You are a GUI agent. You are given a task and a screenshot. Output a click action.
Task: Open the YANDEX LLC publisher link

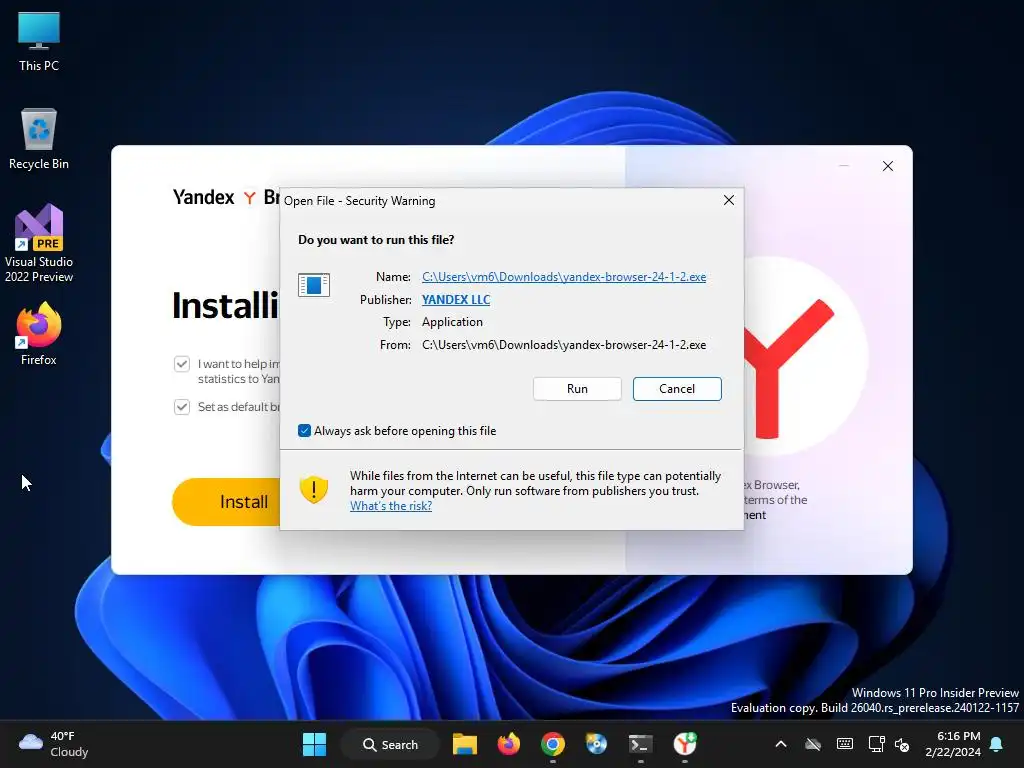point(456,300)
